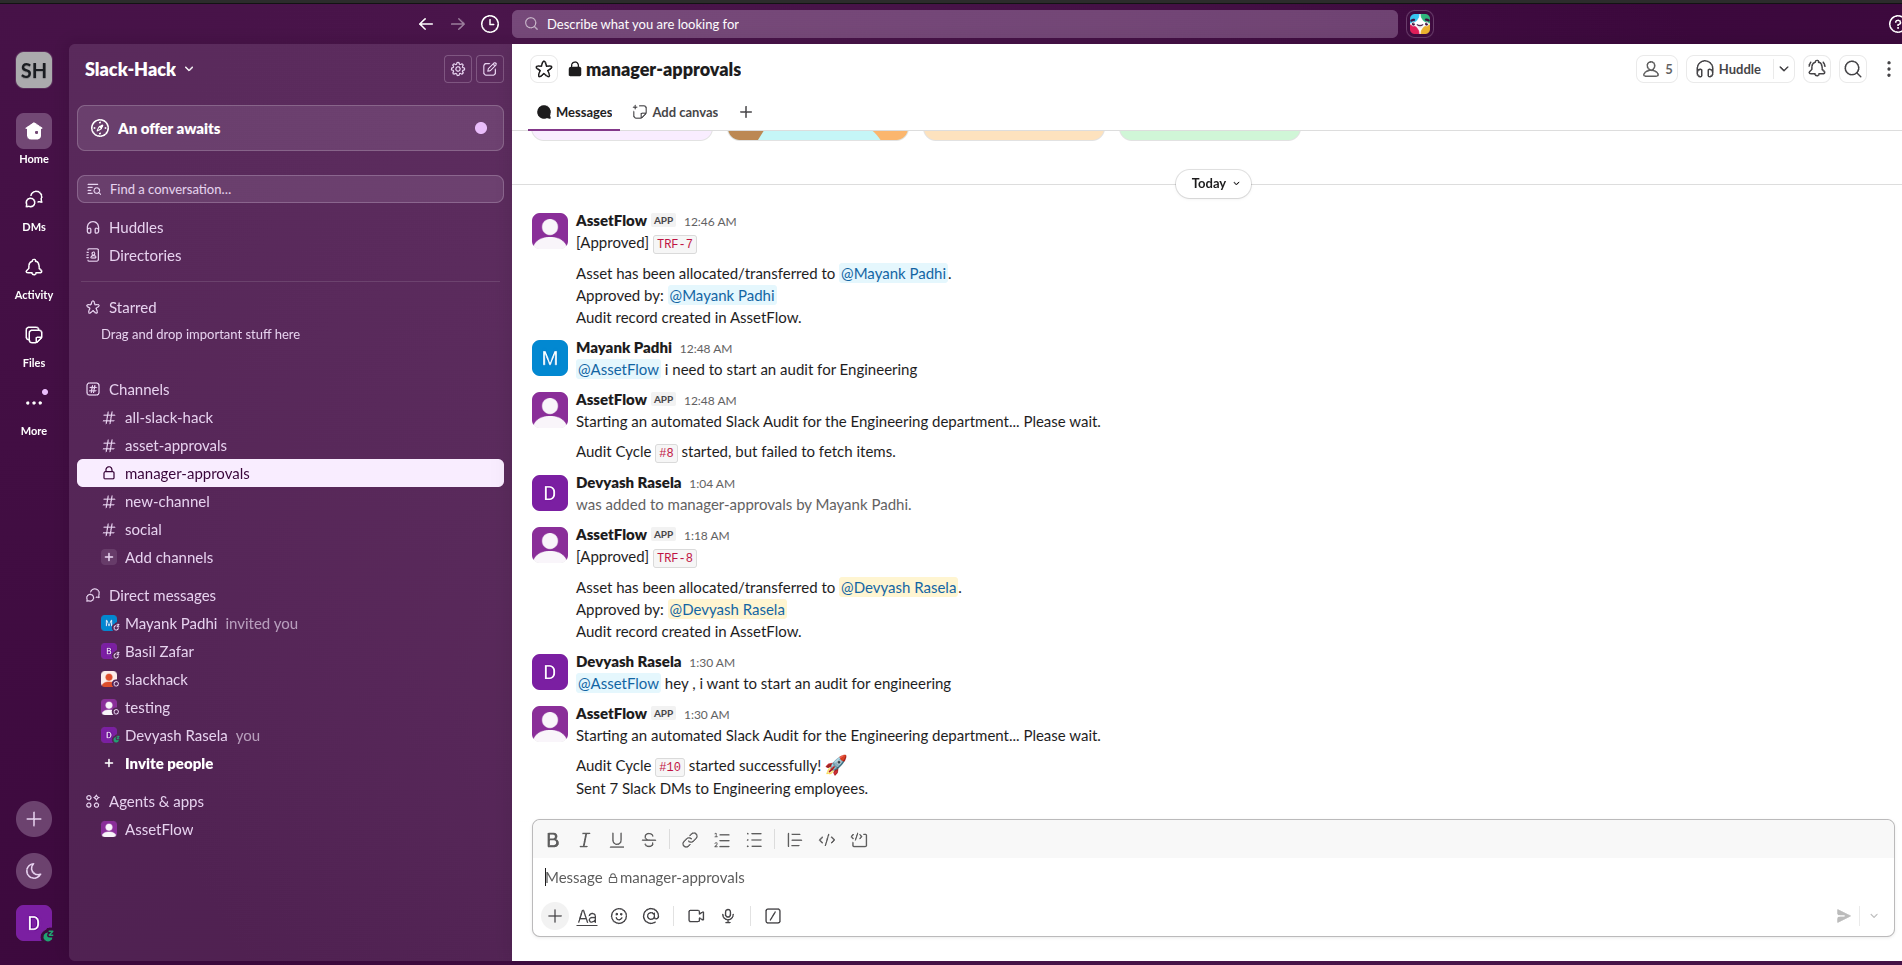Screen dimensions: 1902x965
Task: Open the @Mayank Padhi mention after allocated/transferred to
Action: [893, 274]
